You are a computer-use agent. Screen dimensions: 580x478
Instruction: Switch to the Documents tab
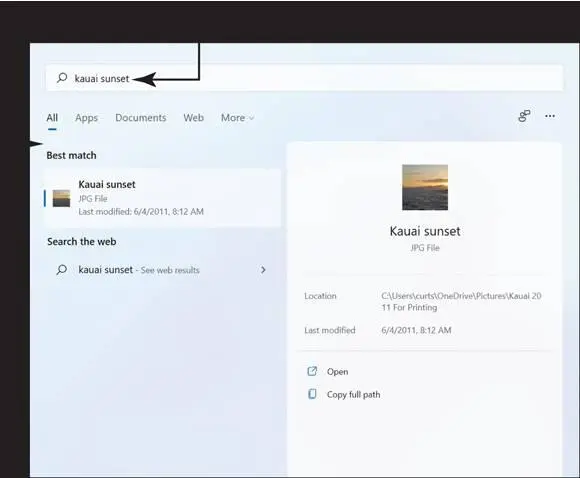click(141, 118)
